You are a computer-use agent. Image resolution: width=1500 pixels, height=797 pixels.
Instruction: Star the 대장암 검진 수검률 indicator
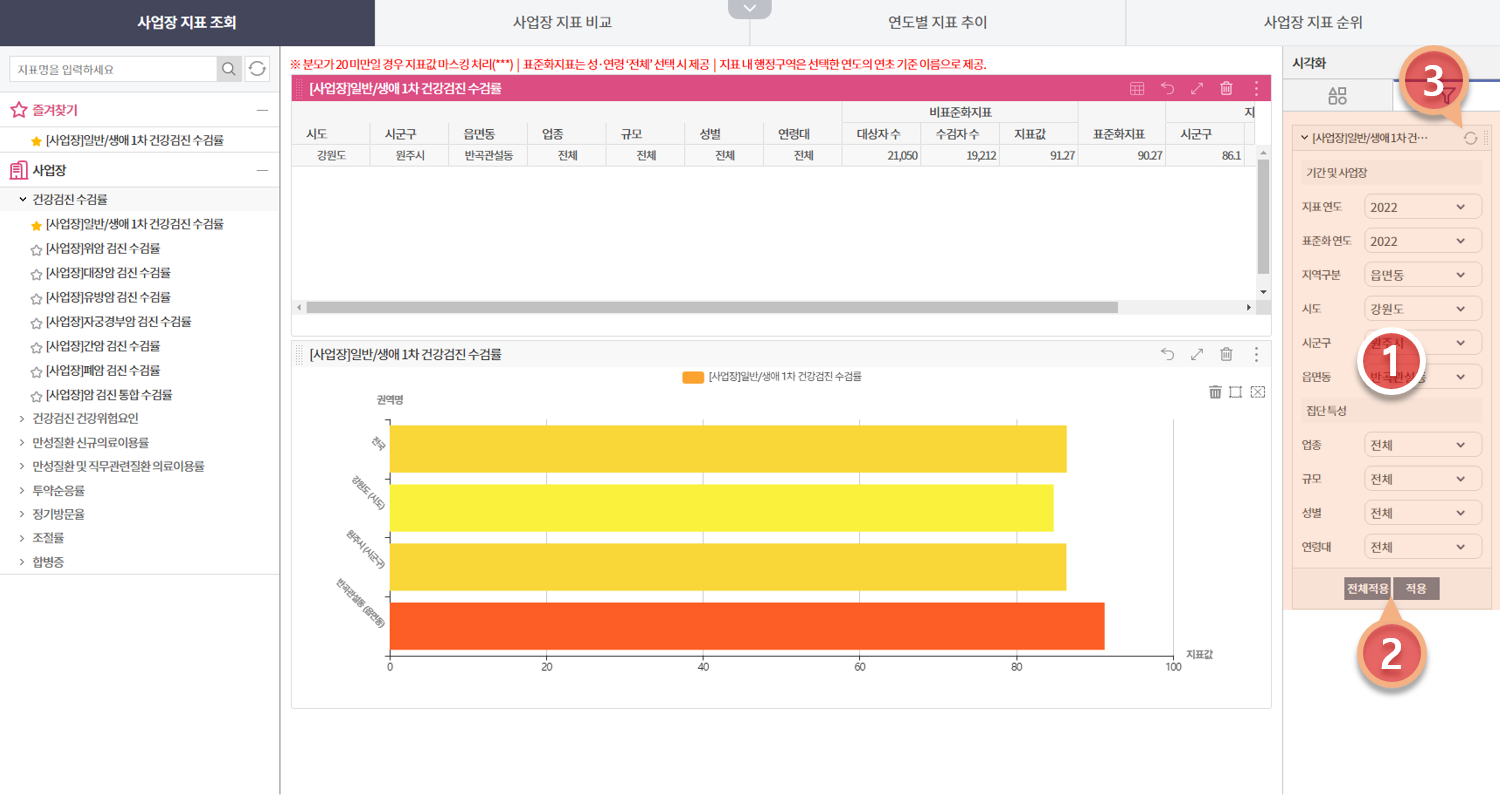[37, 273]
